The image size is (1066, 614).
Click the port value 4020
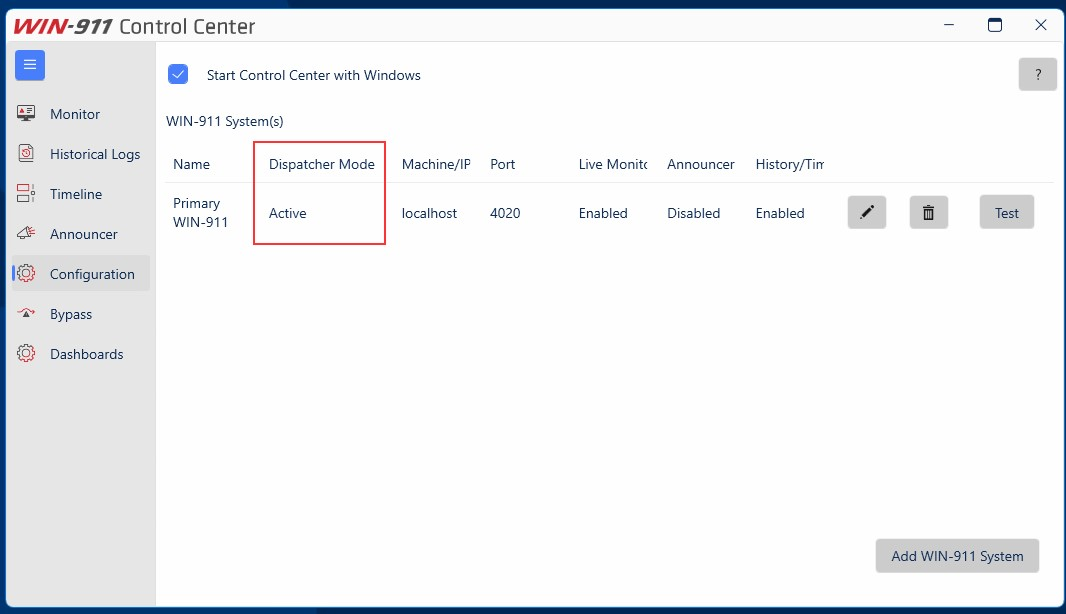(505, 213)
